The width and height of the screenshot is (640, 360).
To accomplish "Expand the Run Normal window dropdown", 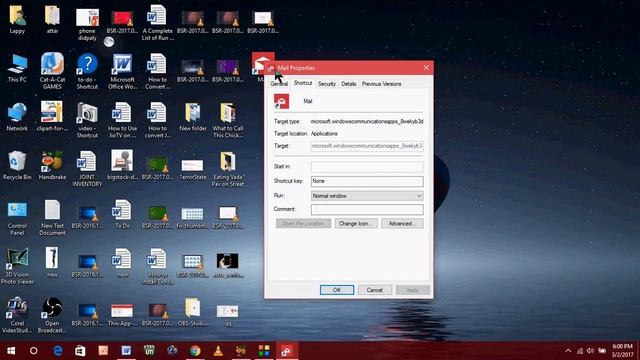I will (367, 196).
